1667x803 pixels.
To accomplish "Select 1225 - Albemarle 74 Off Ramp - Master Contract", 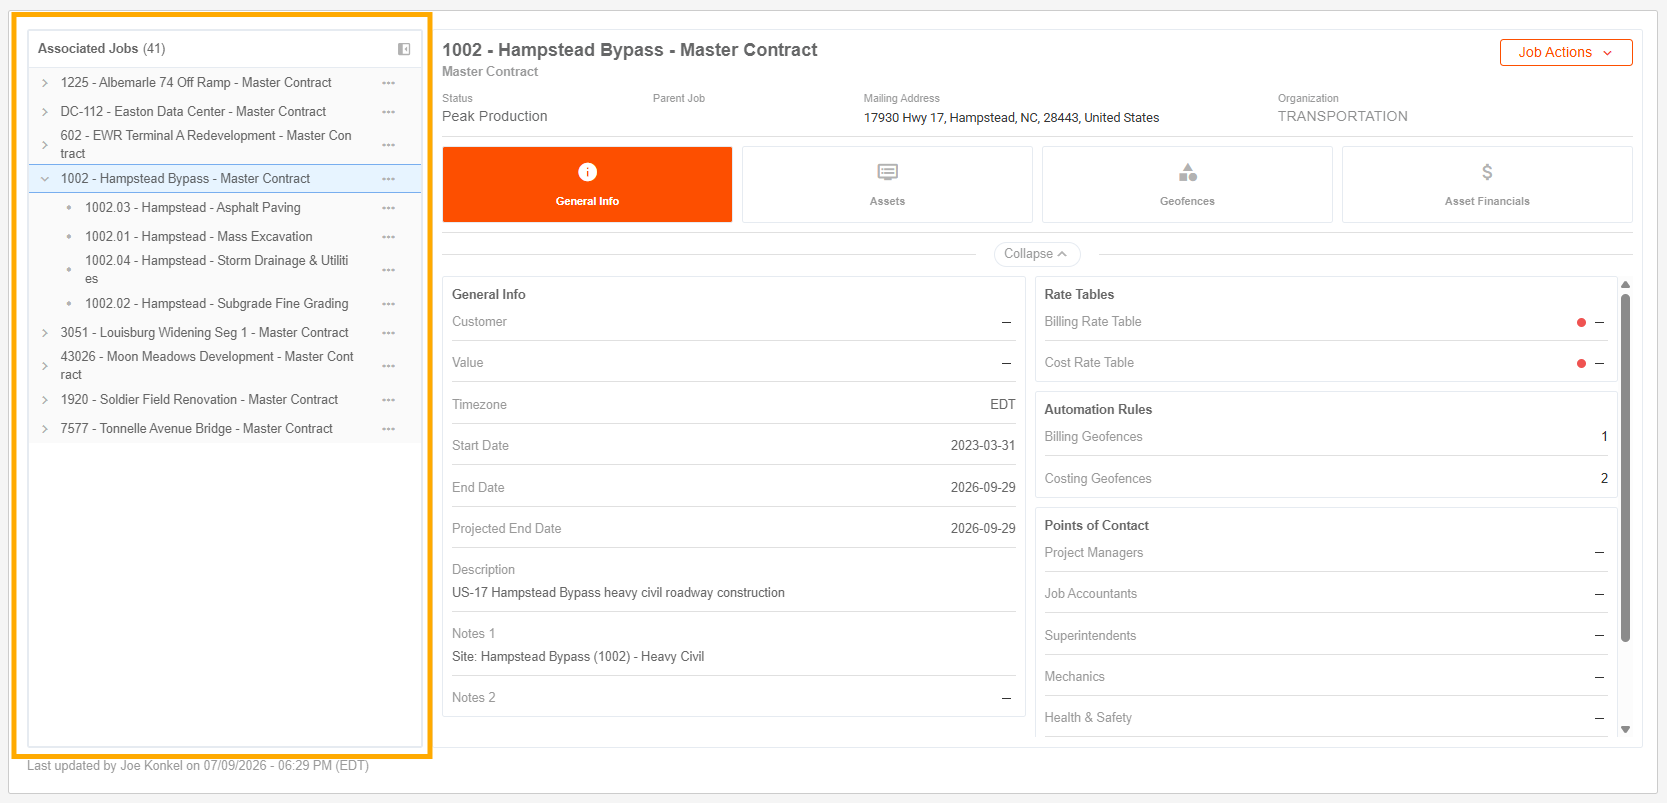I will click(196, 83).
